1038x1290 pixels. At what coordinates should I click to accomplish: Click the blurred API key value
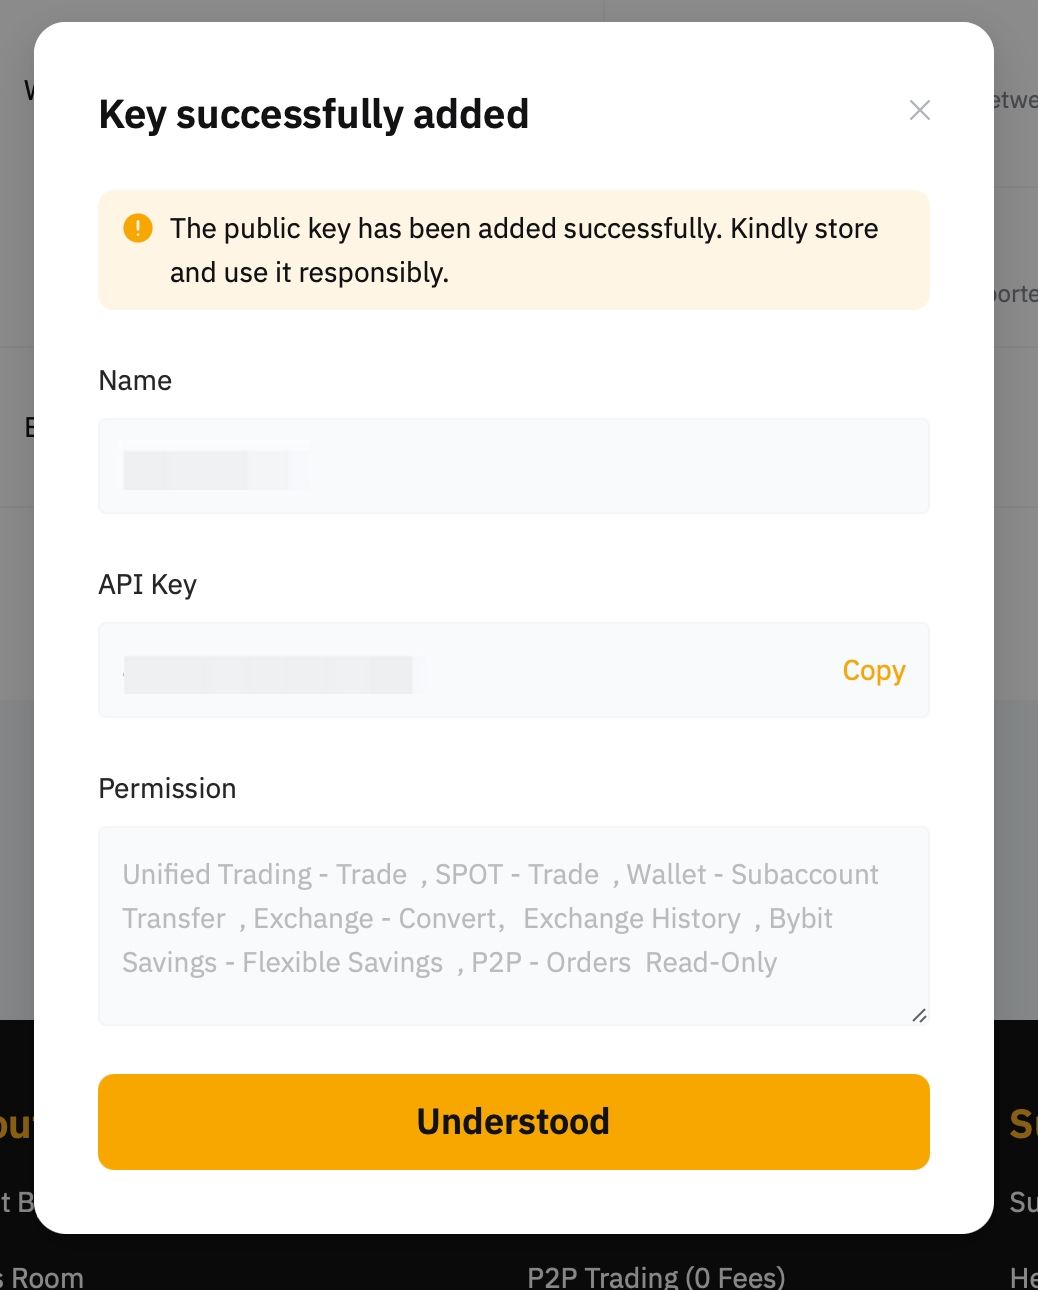[x=268, y=674]
